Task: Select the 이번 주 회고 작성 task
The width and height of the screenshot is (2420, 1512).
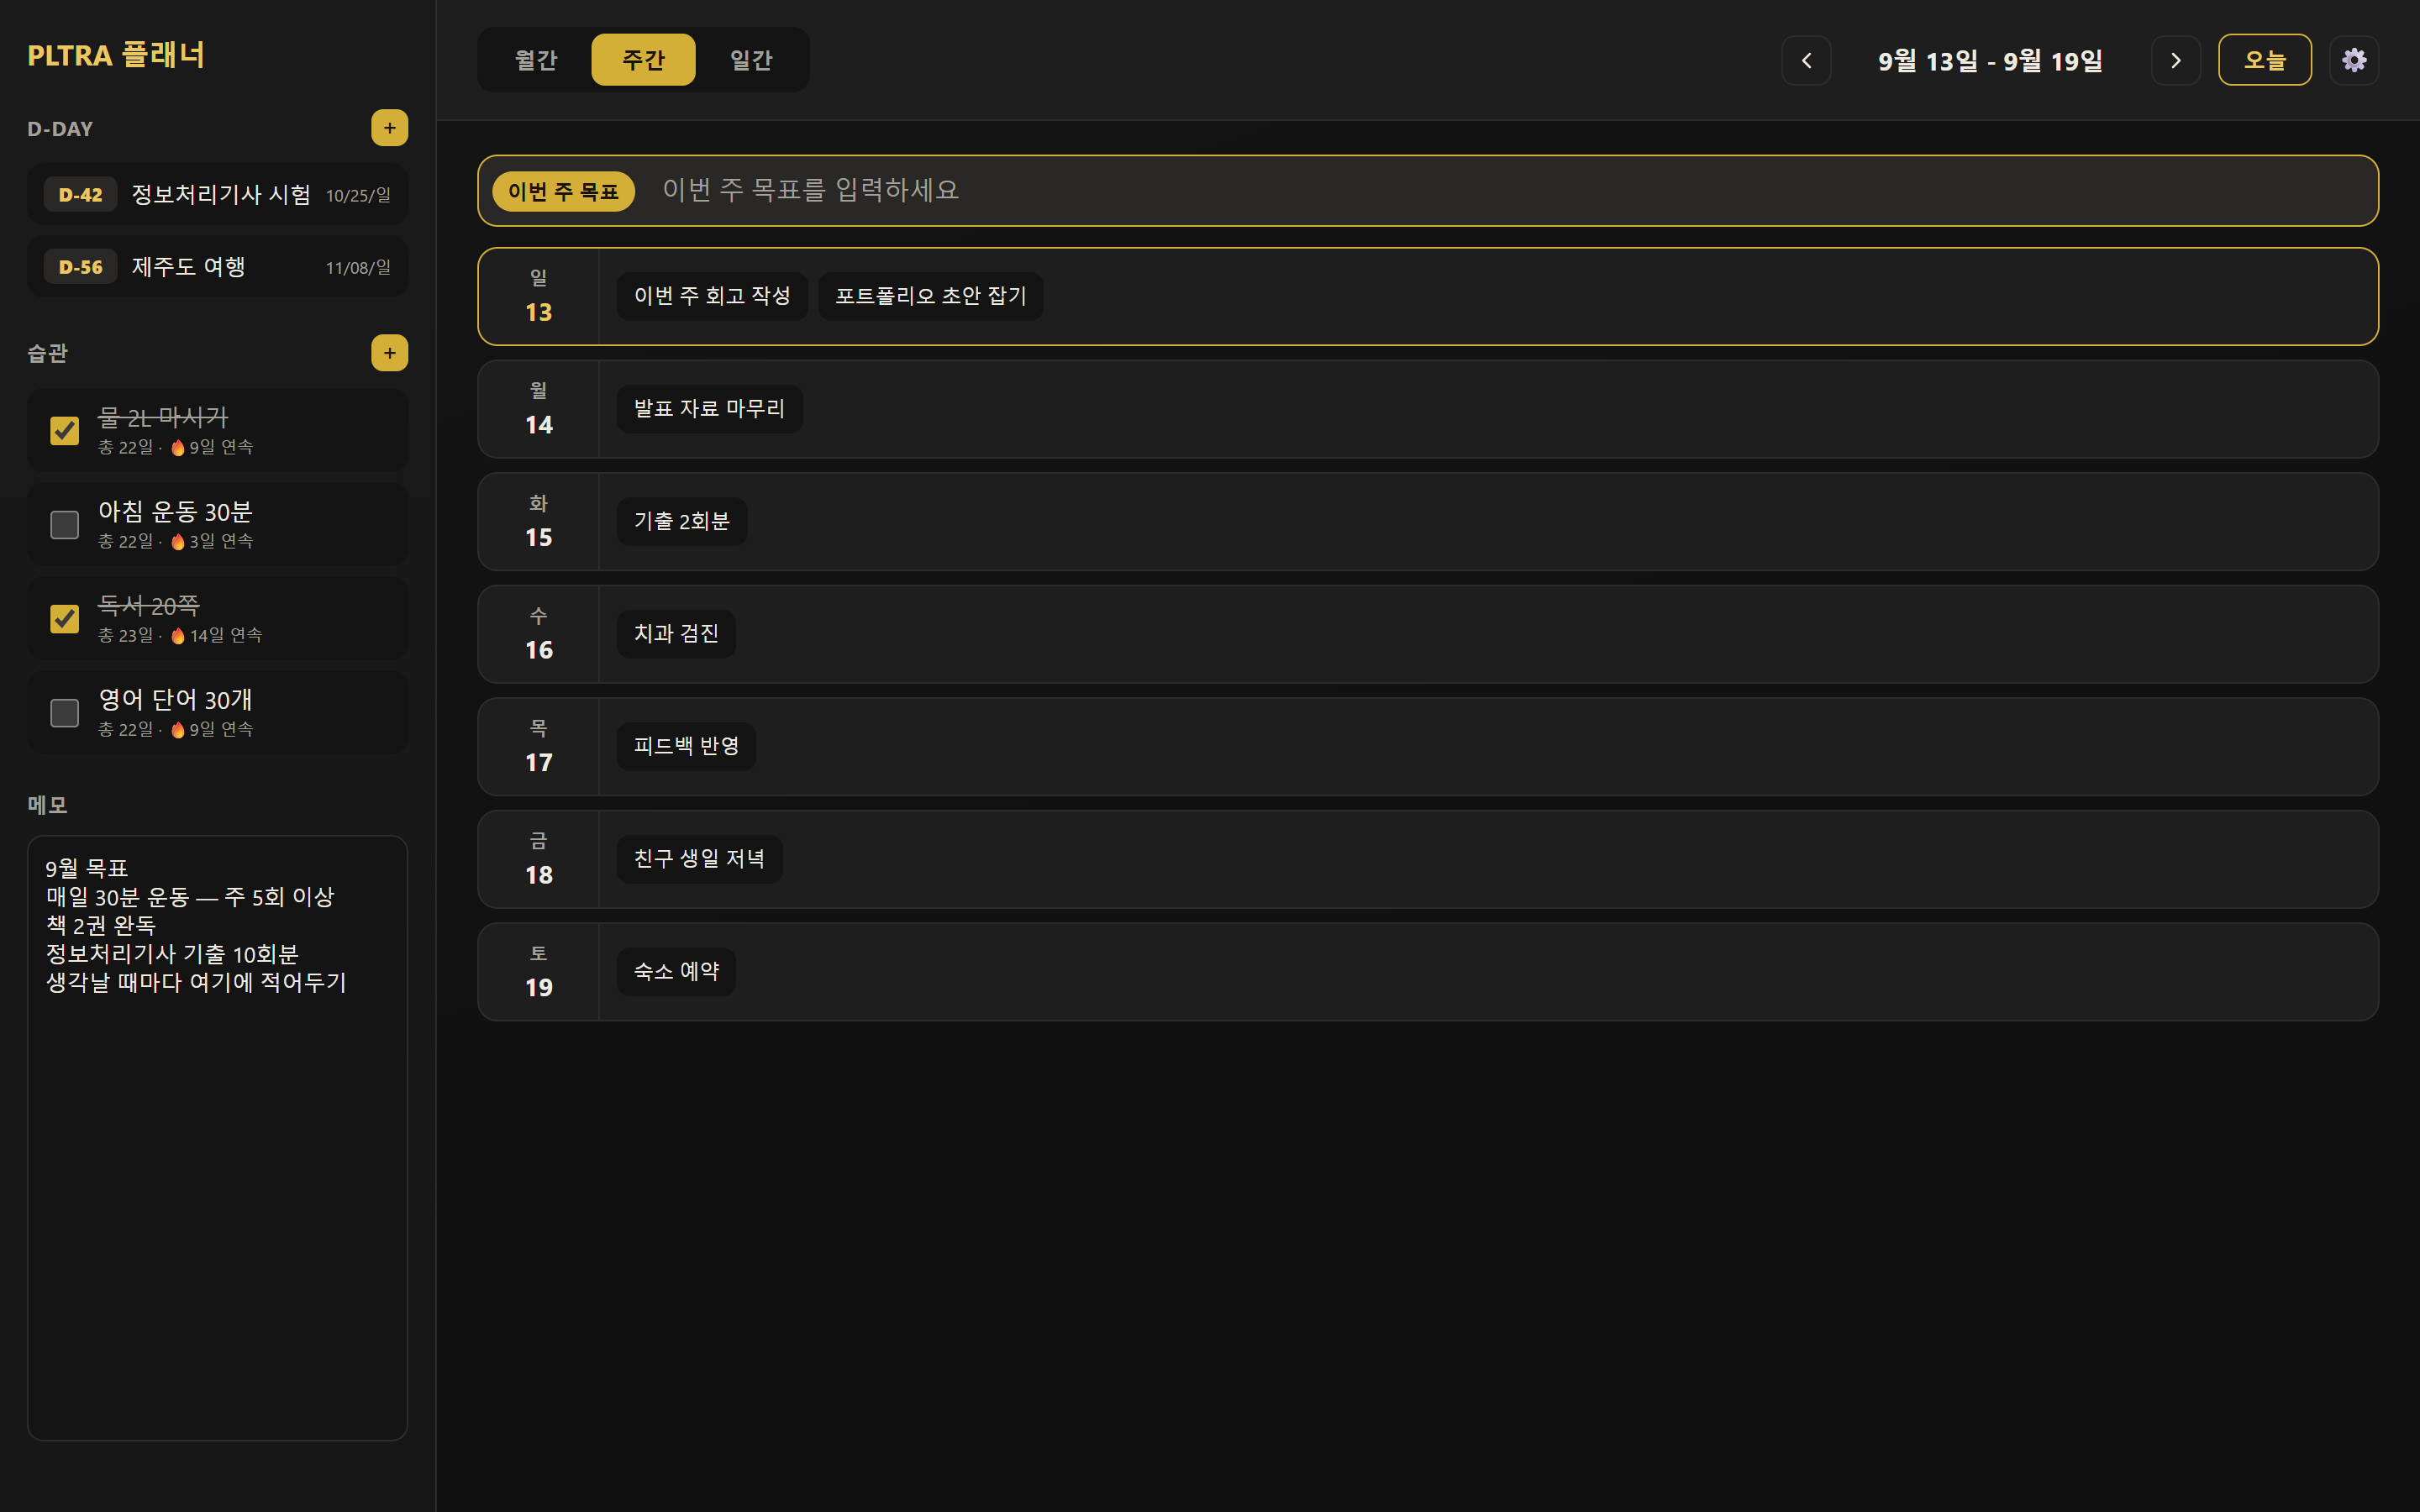Action: [712, 296]
